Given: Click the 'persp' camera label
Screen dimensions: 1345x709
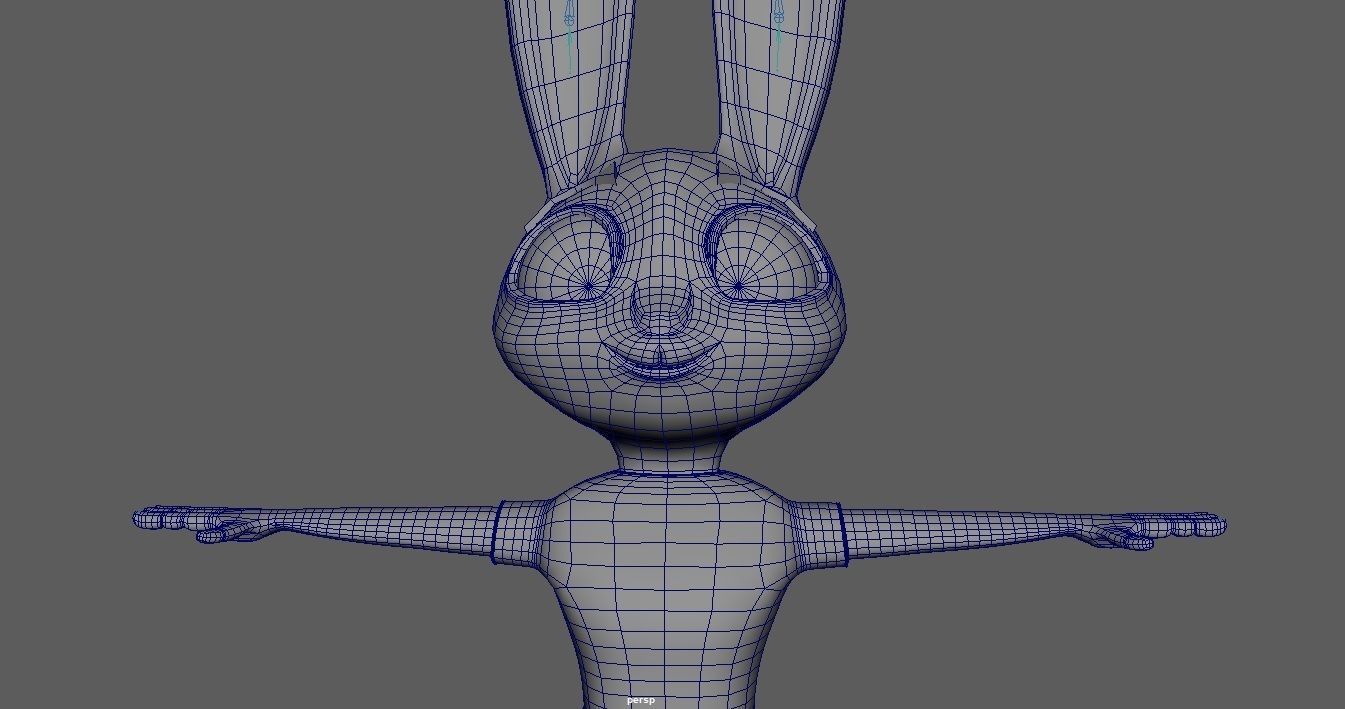Looking at the screenshot, I should pos(640,700).
